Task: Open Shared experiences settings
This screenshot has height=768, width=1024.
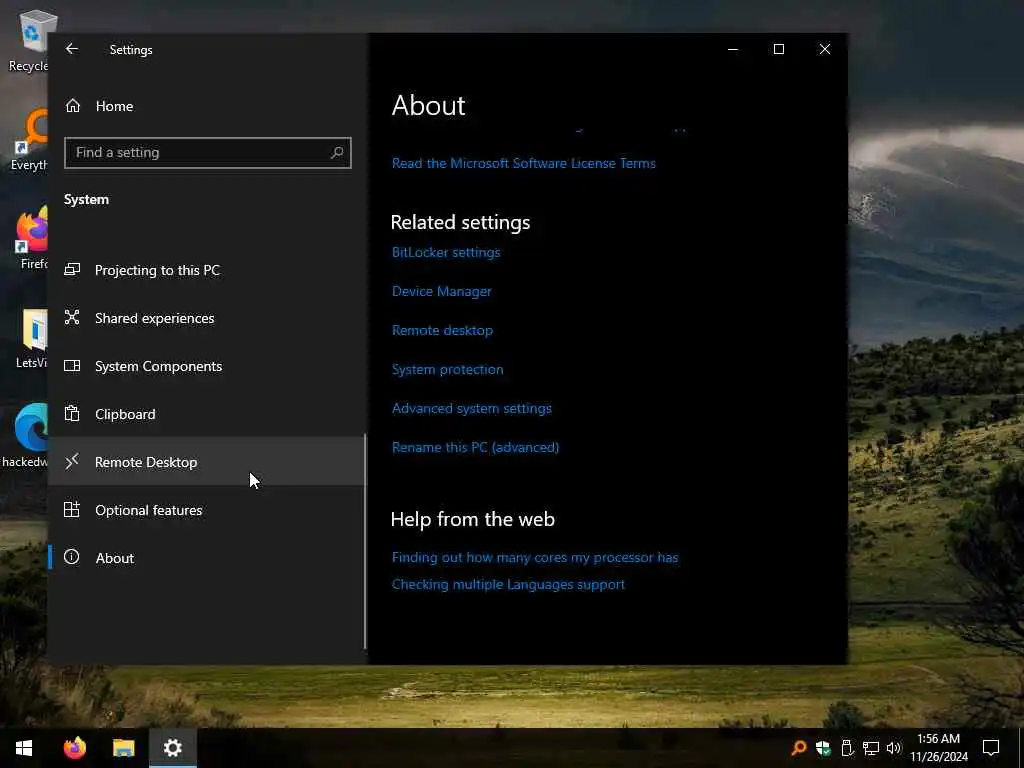Action: click(x=206, y=318)
